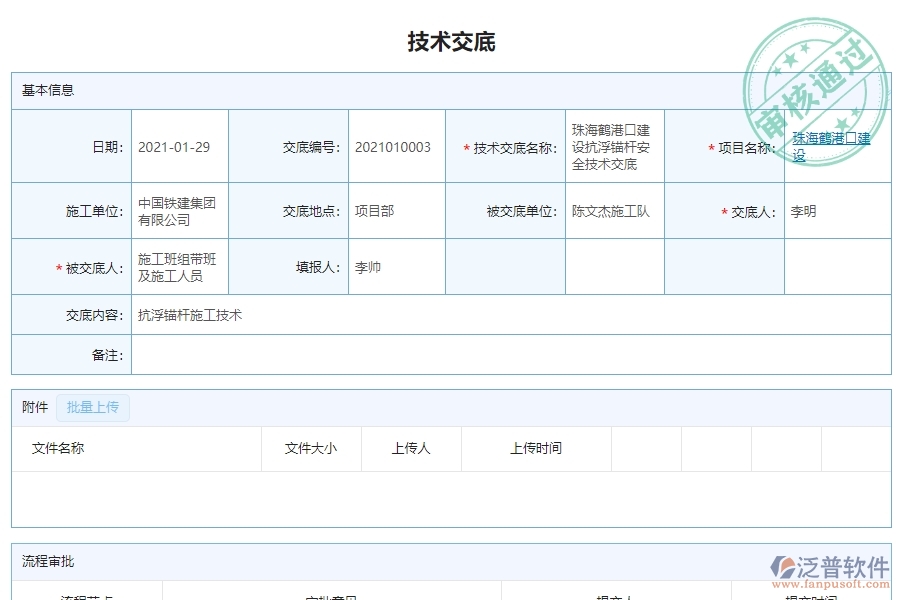Viewport: 900px width, 600px height.
Task: Open the 批量上传 batch upload button
Action: pyautogui.click(x=92, y=407)
